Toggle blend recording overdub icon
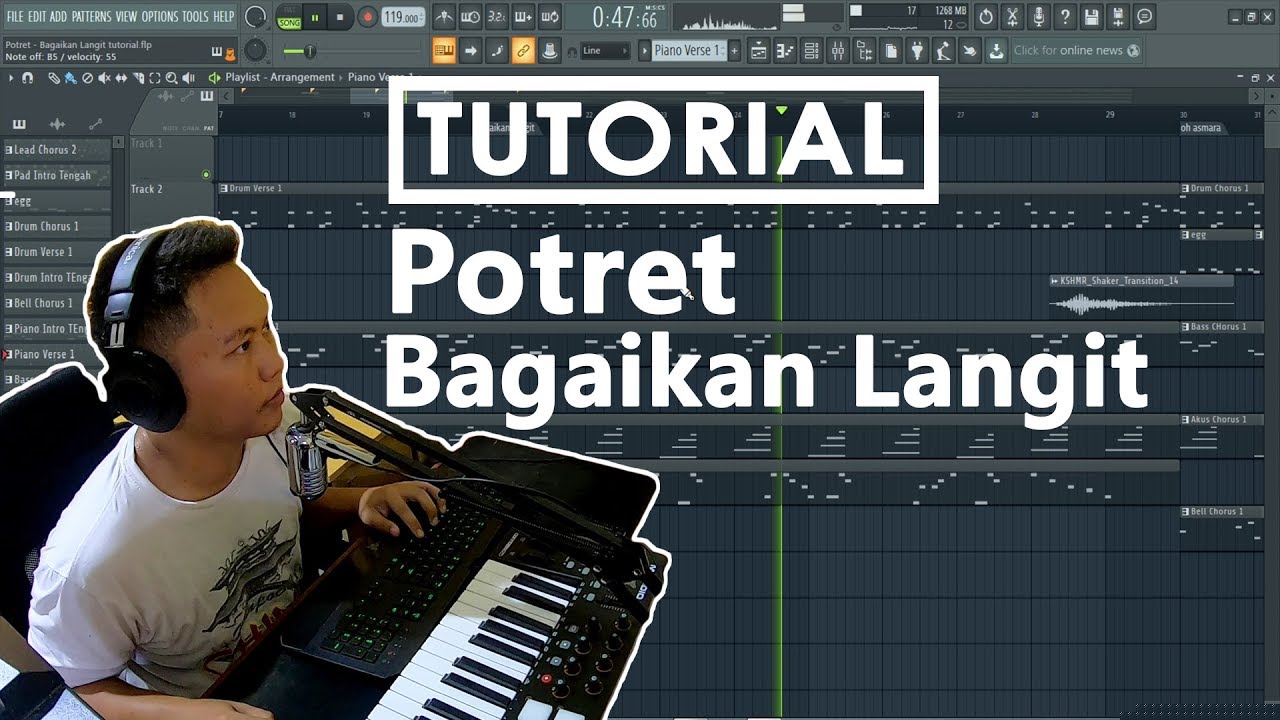Screen dimensions: 1280x720 pyautogui.click(x=522, y=17)
